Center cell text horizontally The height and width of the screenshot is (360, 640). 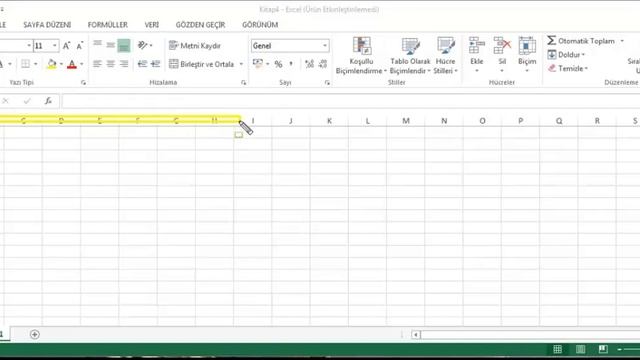[x=110, y=64]
